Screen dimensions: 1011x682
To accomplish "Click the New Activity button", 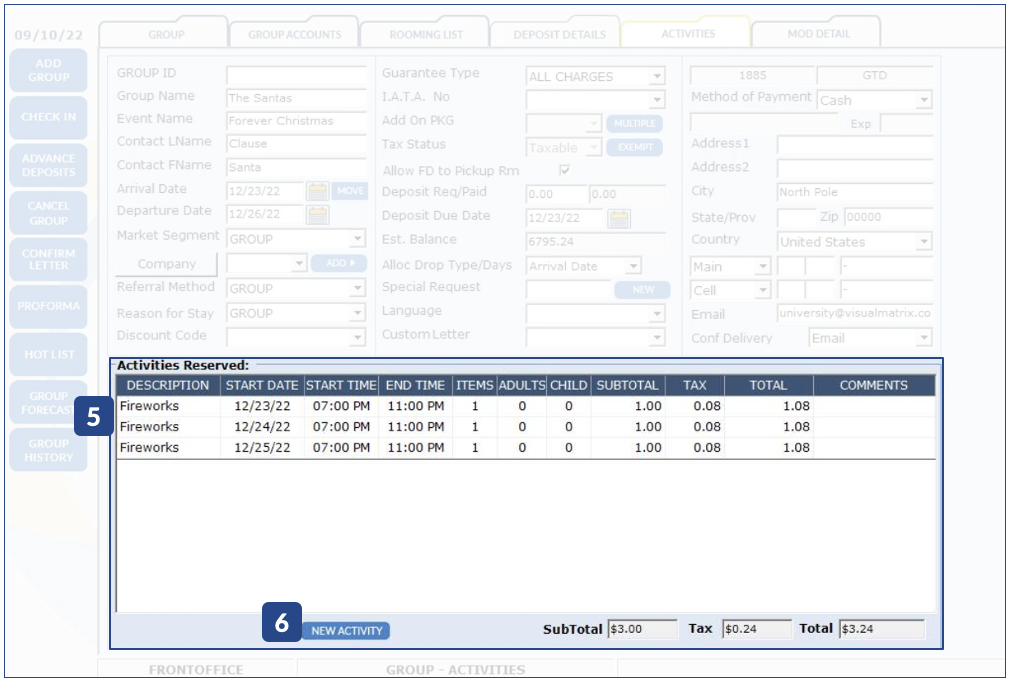I will 346,631.
